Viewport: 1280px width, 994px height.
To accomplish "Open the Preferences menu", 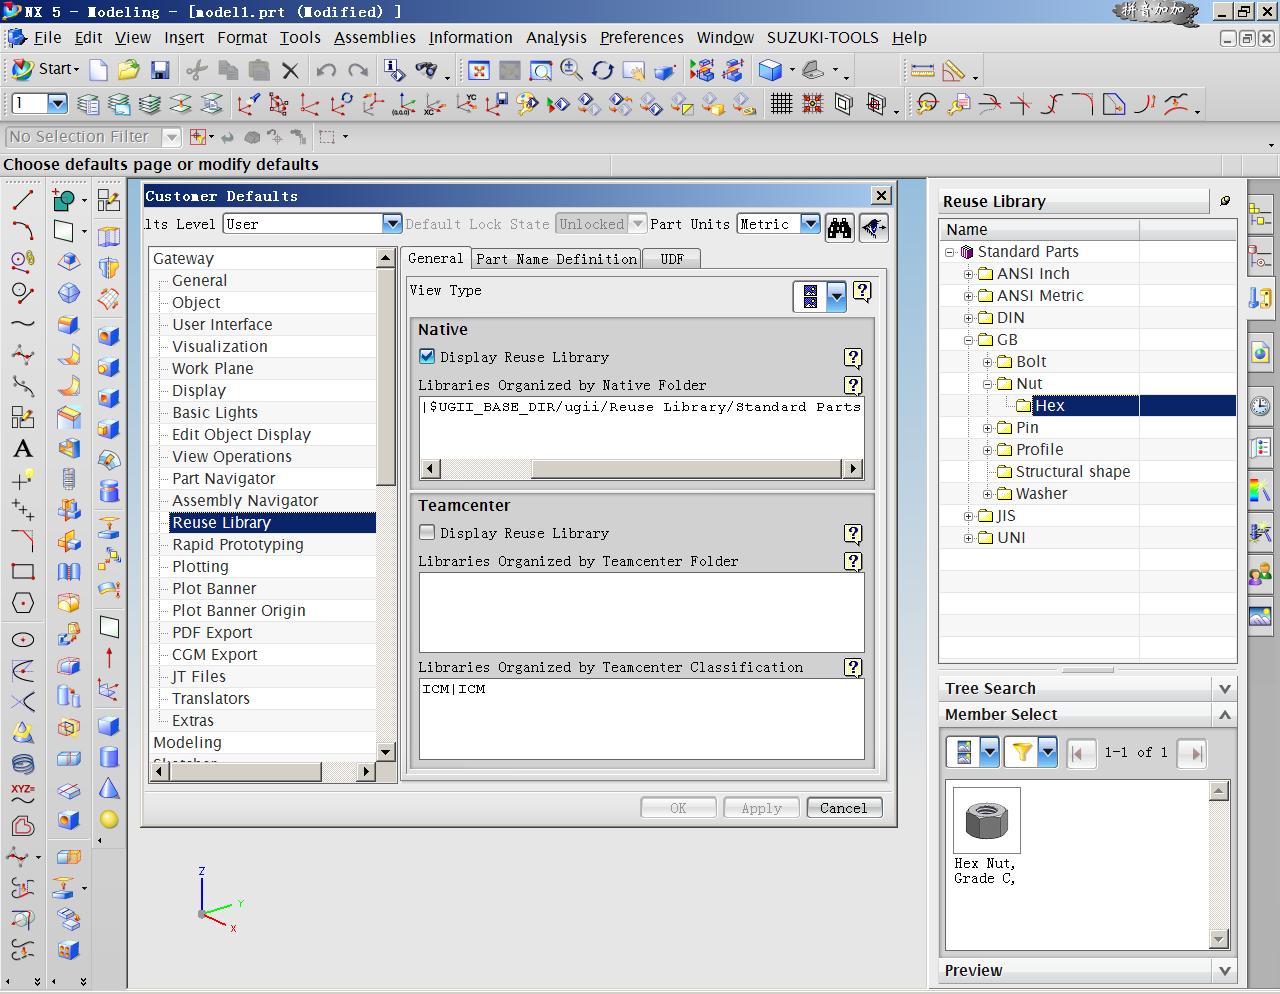I will tap(641, 37).
